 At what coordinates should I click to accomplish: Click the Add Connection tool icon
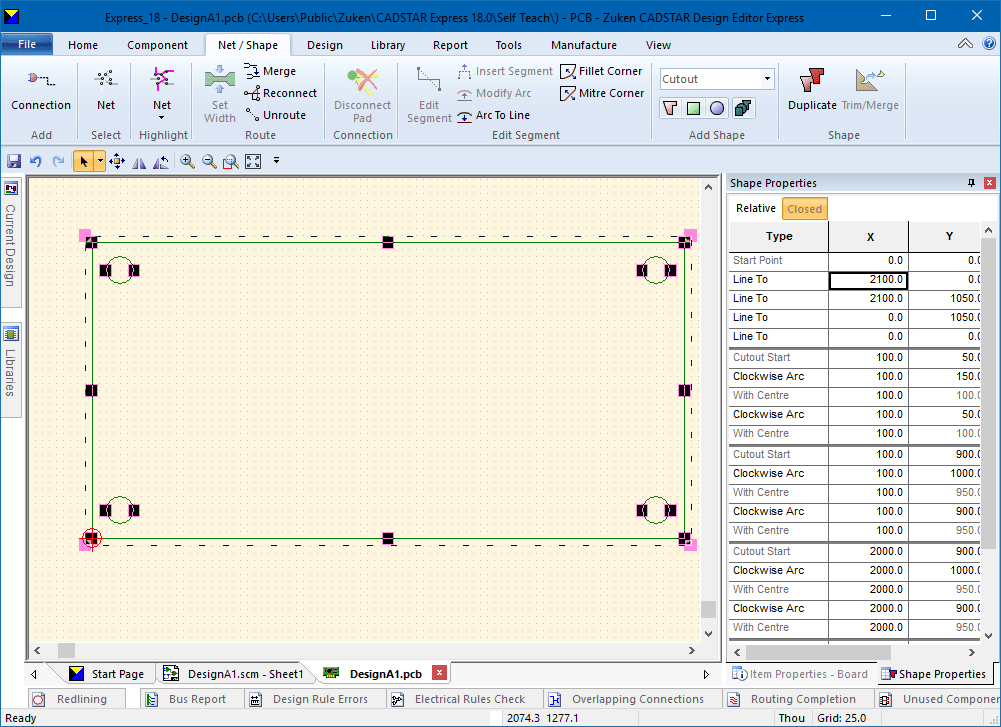(41, 79)
